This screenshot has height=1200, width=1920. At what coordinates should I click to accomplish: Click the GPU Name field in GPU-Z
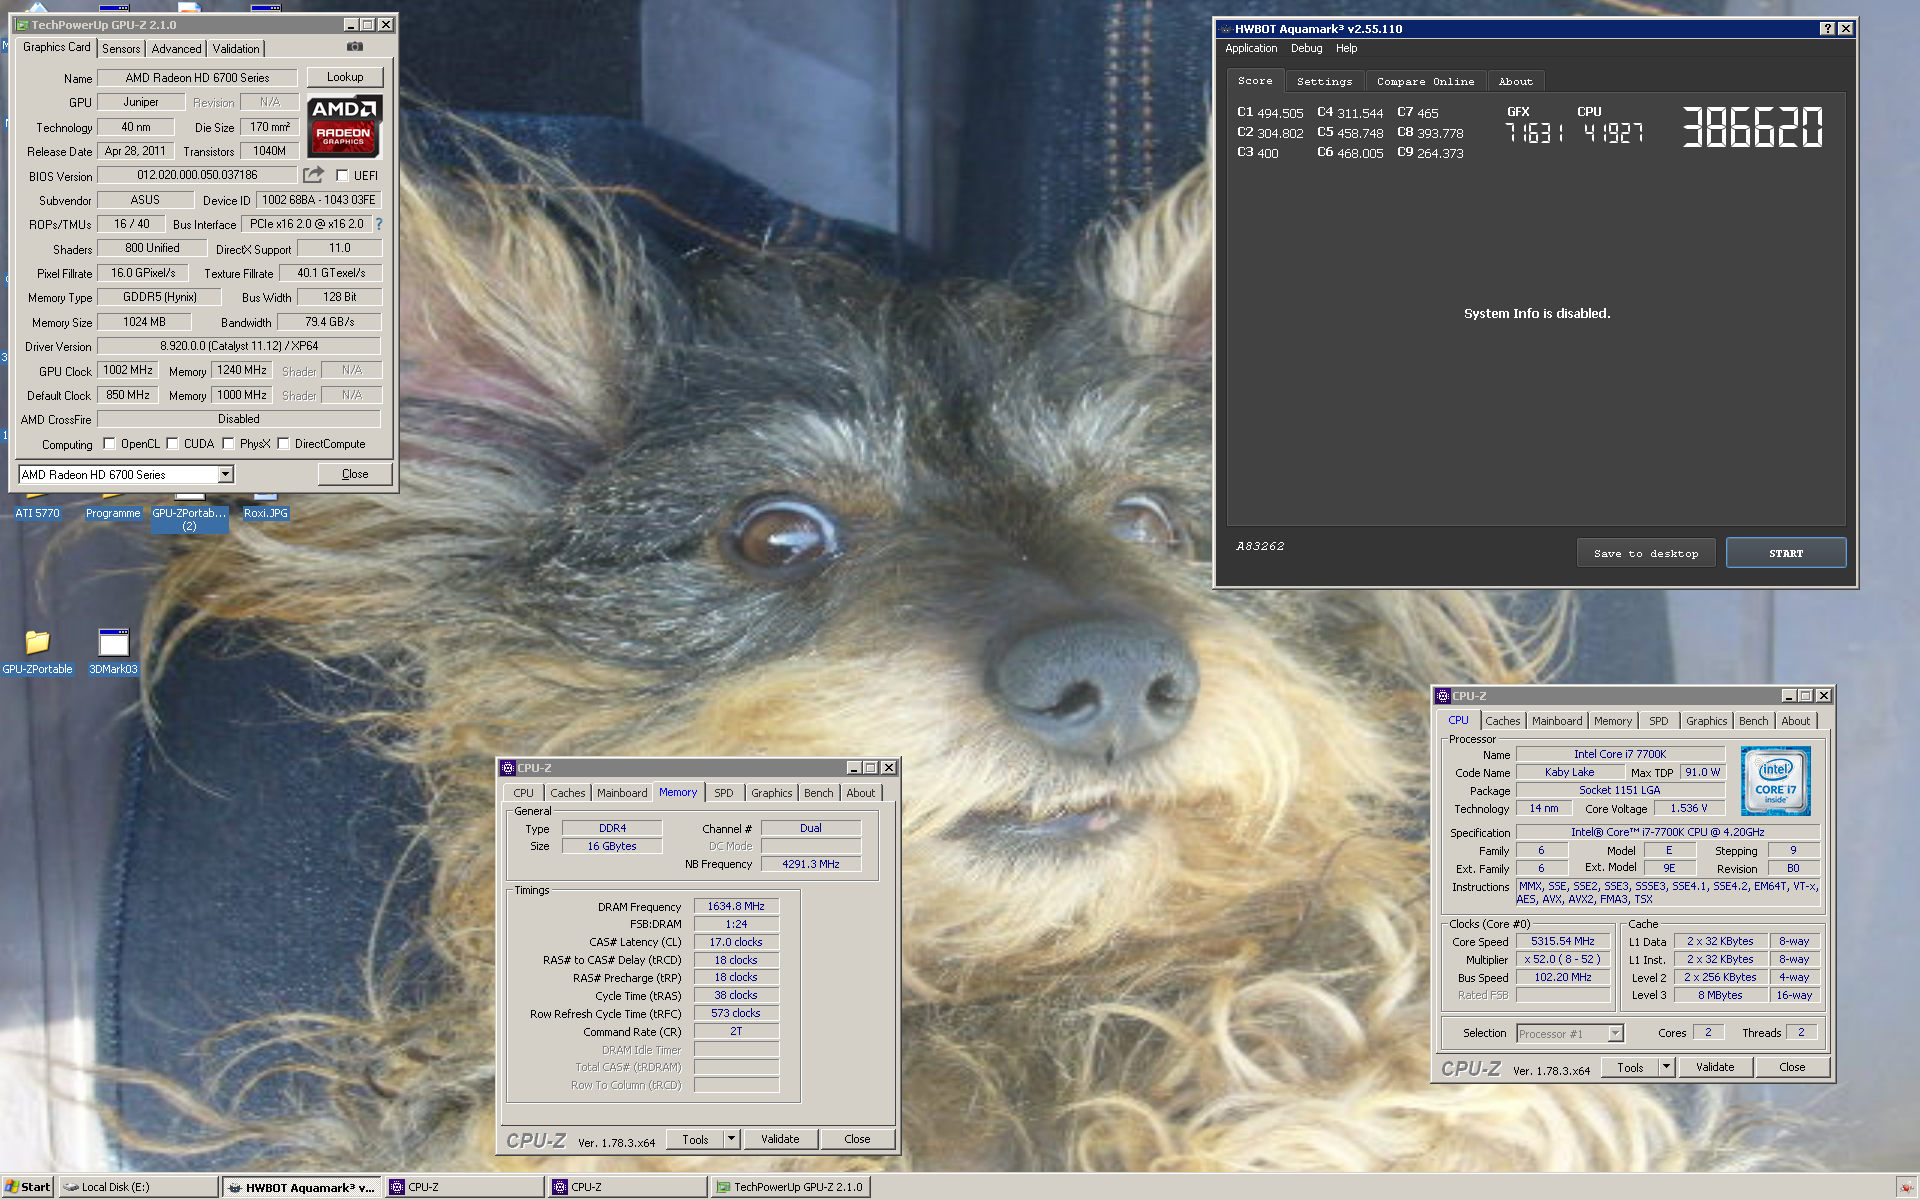tap(197, 78)
